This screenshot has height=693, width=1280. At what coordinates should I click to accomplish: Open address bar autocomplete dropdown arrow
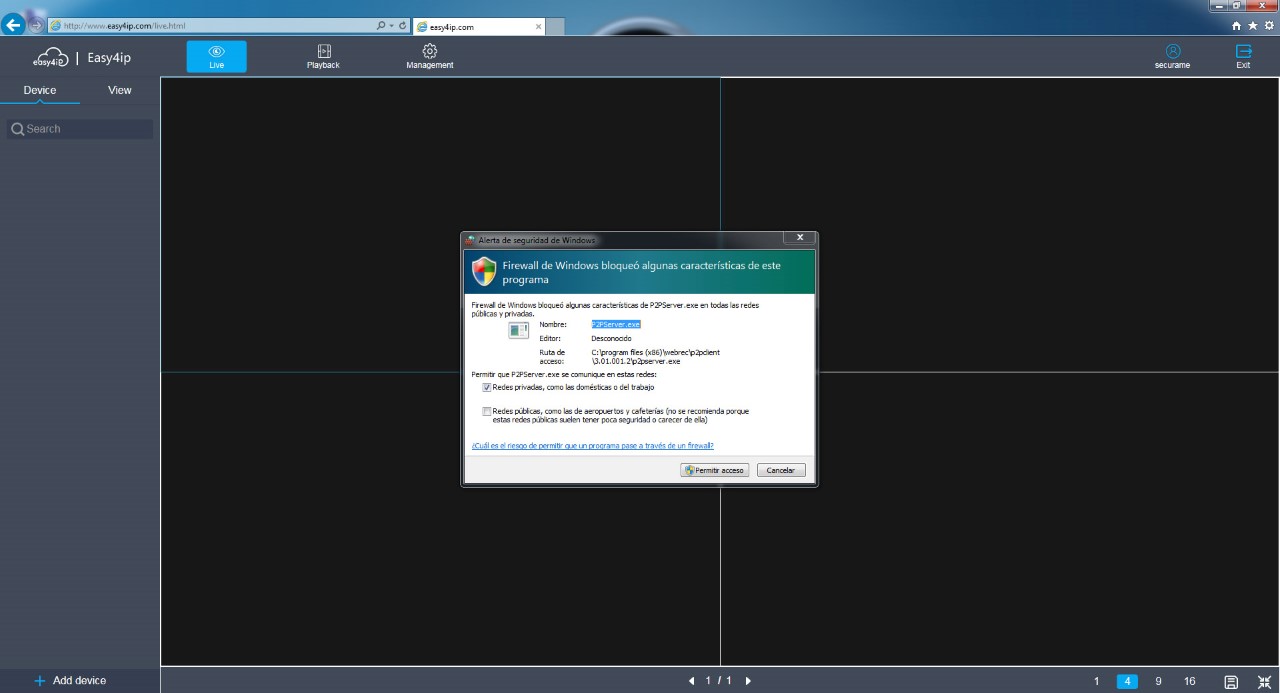(x=391, y=25)
